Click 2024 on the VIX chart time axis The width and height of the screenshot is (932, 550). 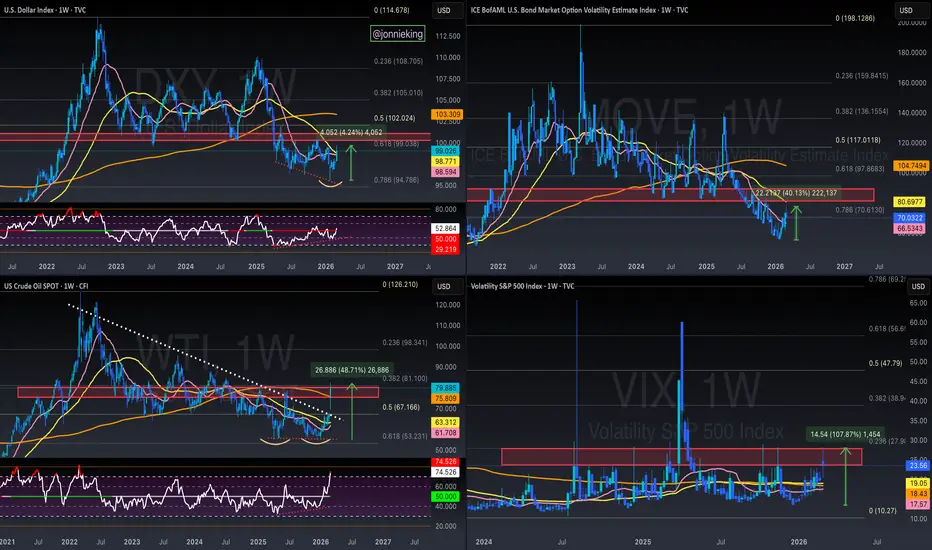(484, 542)
